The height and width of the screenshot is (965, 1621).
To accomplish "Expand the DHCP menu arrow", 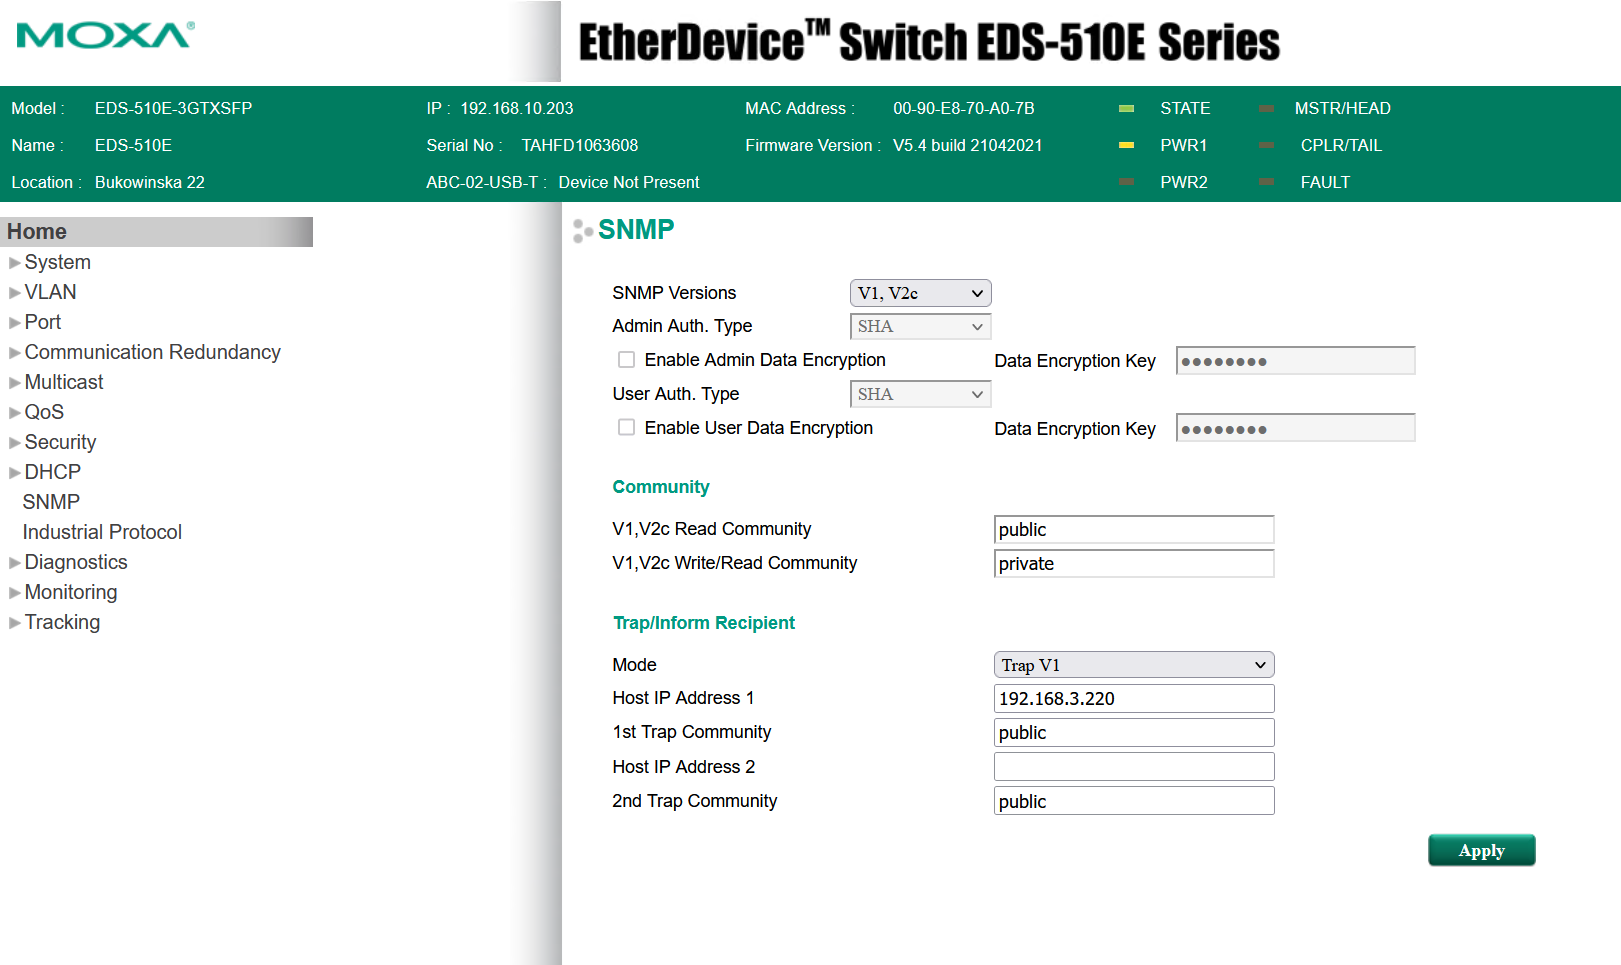I will point(14,473).
